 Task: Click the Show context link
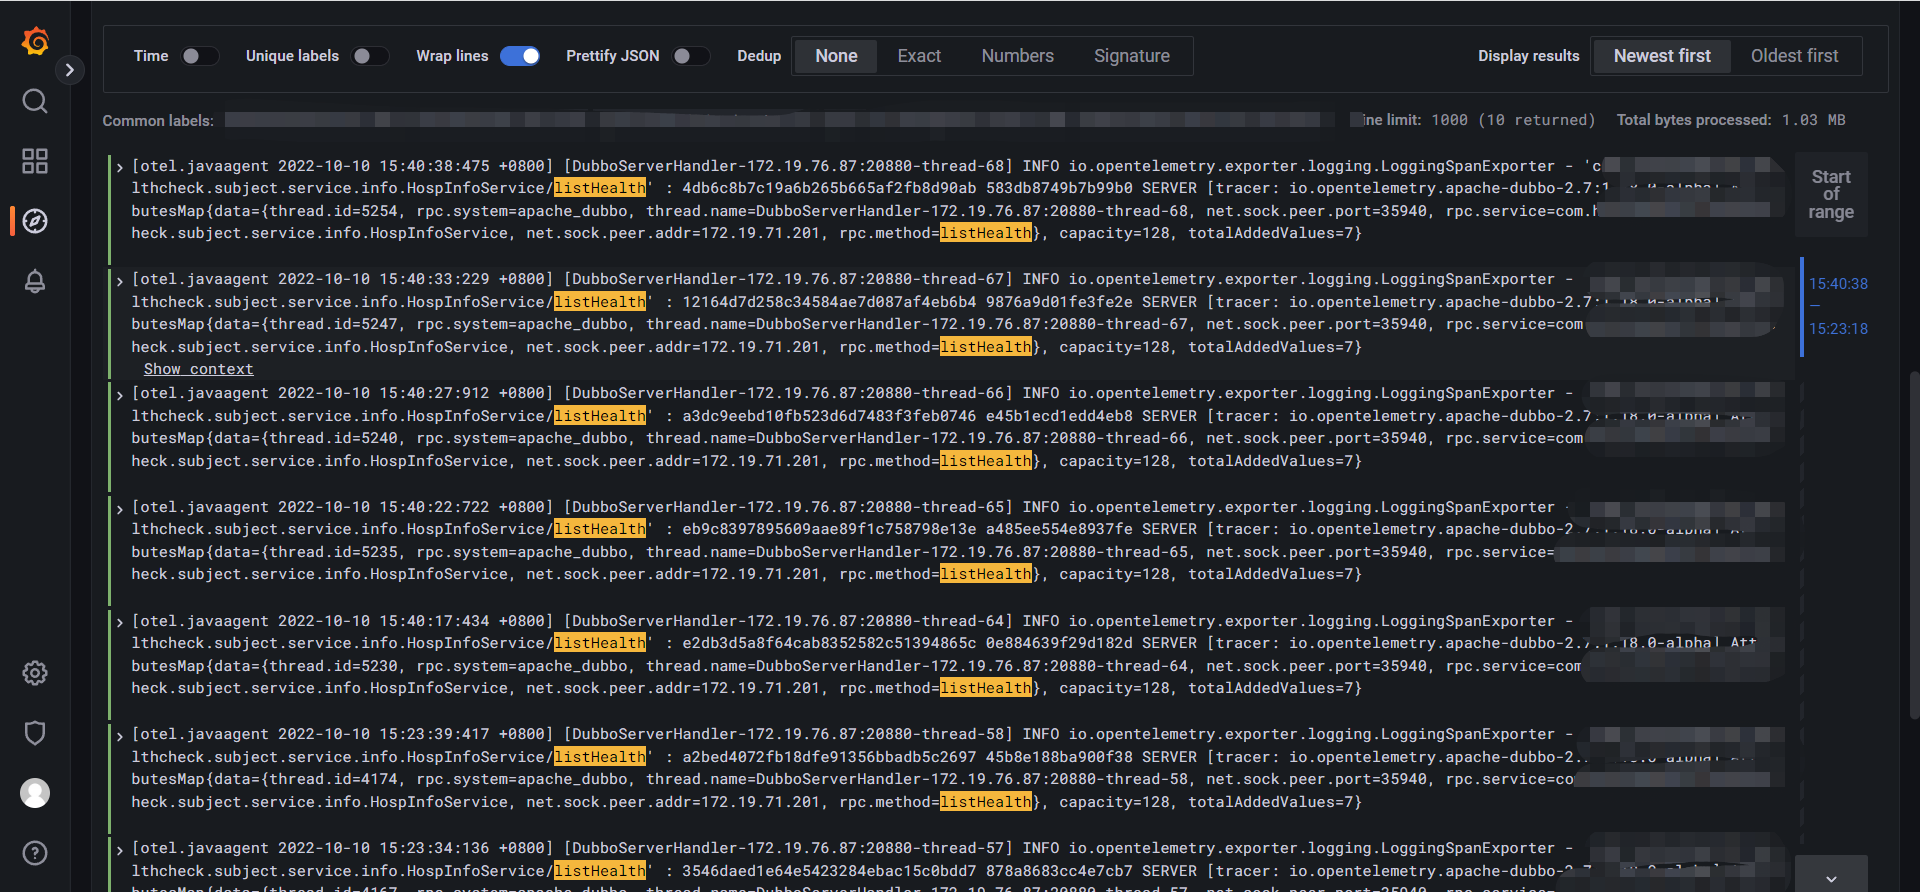coord(198,369)
